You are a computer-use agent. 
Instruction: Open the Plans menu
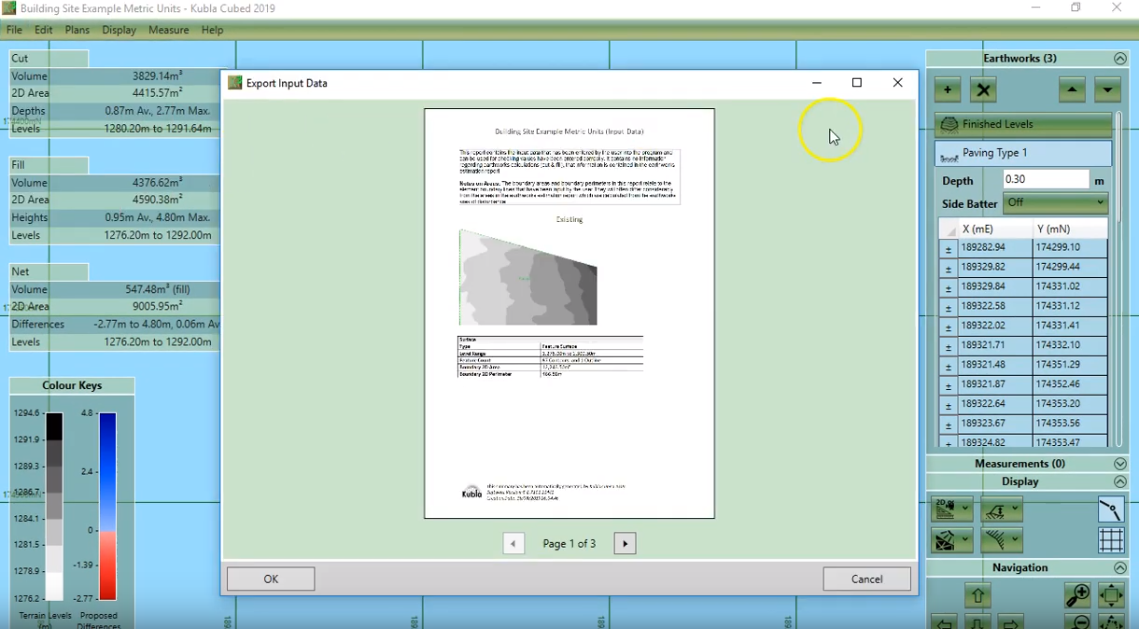pos(77,30)
